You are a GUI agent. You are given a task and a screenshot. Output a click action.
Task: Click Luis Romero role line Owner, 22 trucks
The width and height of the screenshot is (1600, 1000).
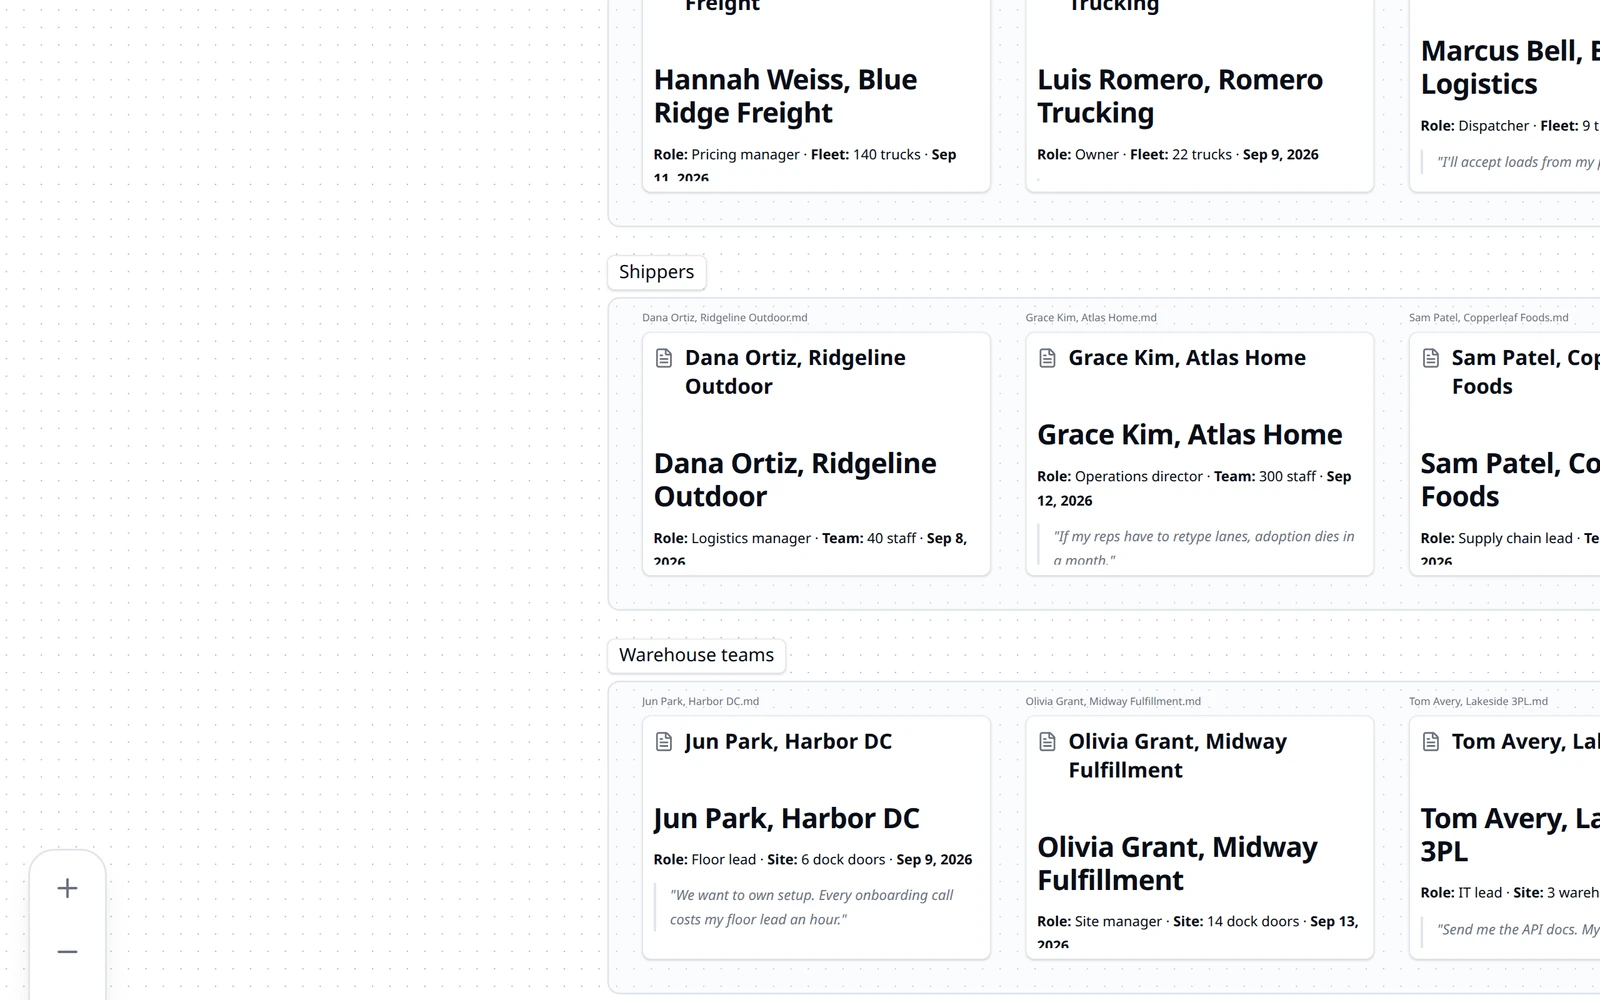point(1178,155)
